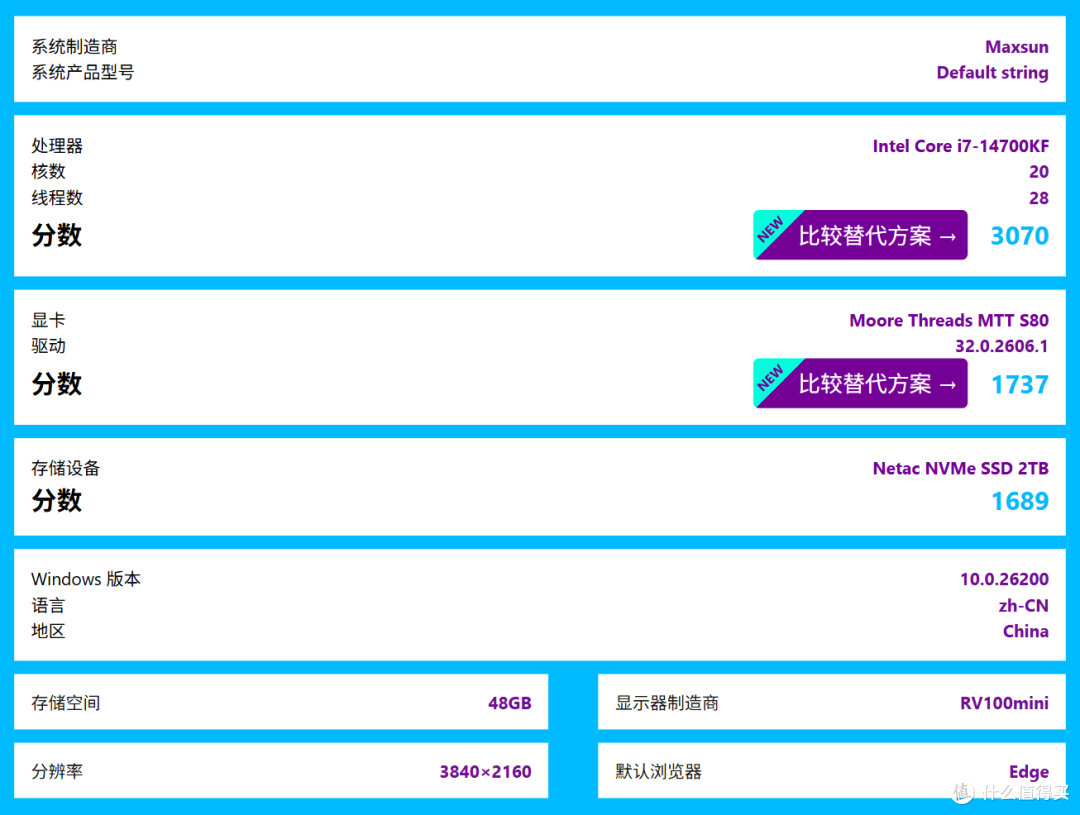This screenshot has width=1080, height=815.
Task: Click the 系统产品型号 label
Action: pos(83,72)
